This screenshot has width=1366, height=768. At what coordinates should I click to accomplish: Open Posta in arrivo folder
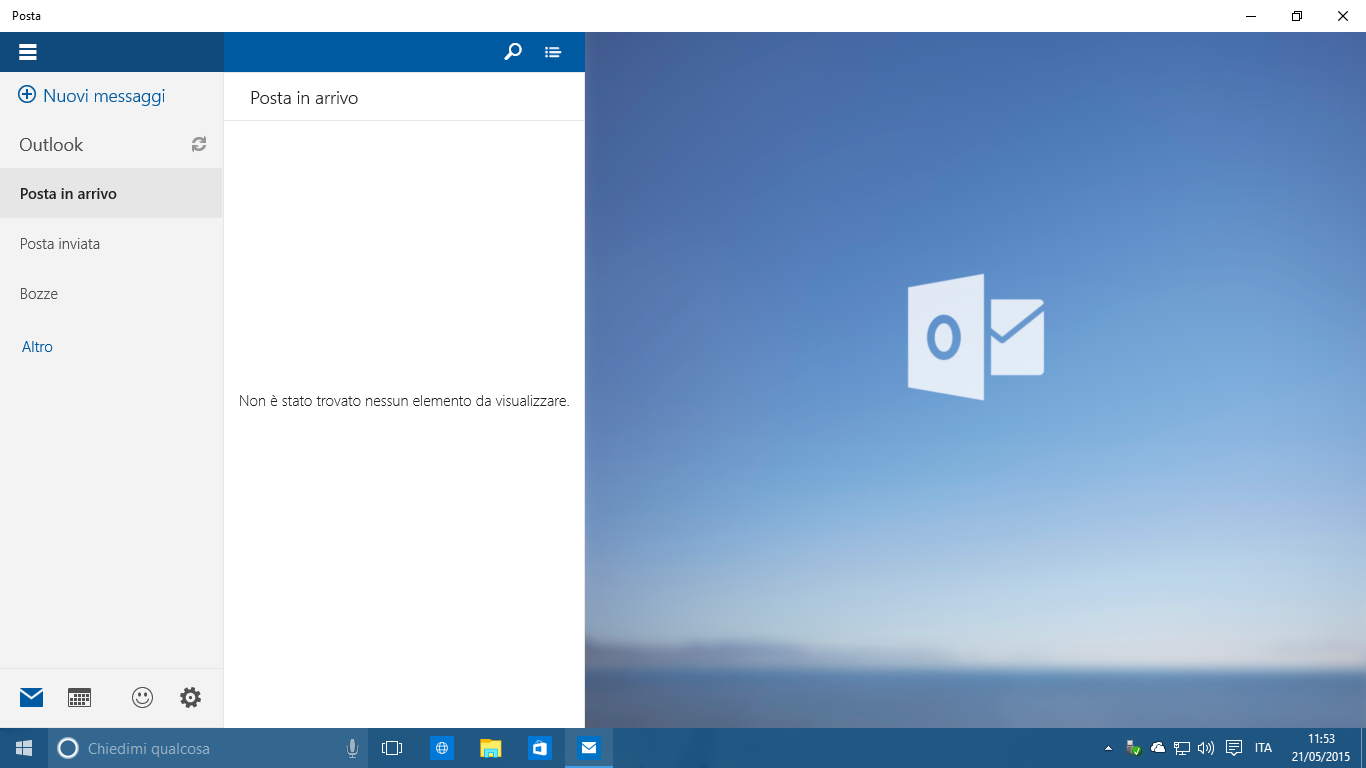[x=111, y=193]
